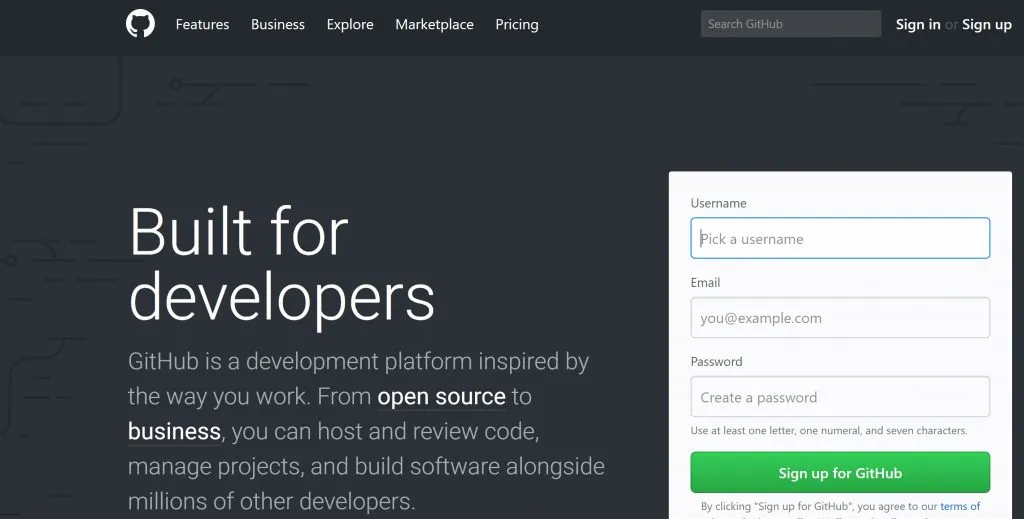Click the Password label in signup form
The width and height of the screenshot is (1024, 519).
(x=716, y=361)
